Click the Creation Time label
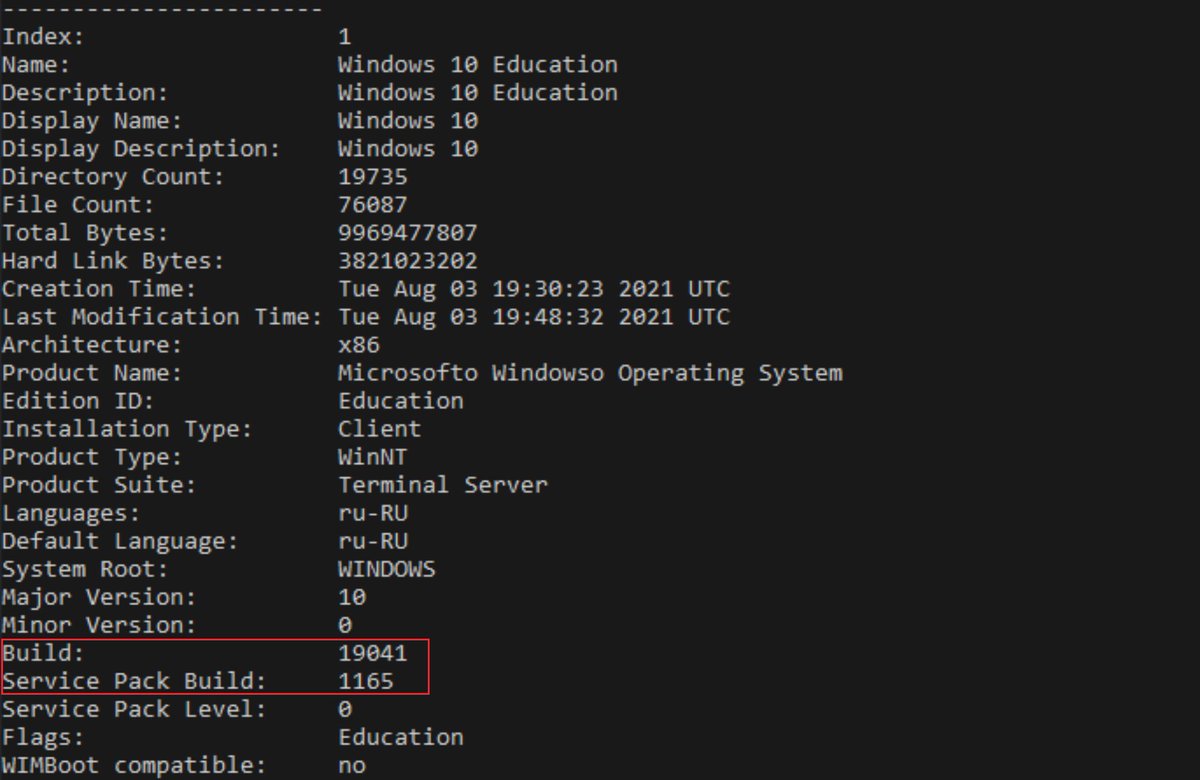The image size is (1200, 780). pos(99,289)
